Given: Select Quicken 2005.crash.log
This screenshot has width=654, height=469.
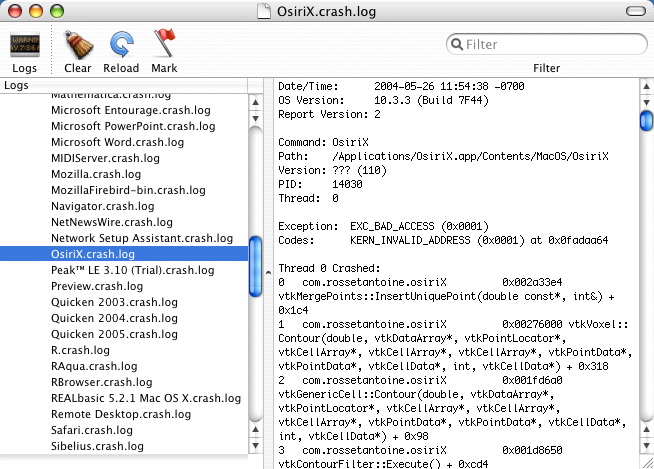Looking at the screenshot, I should tap(114, 334).
